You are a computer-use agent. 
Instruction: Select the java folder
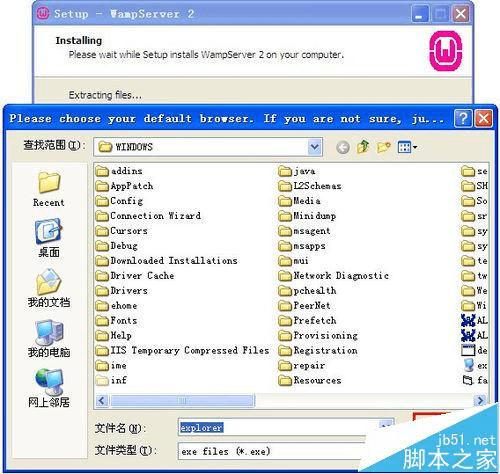297,171
